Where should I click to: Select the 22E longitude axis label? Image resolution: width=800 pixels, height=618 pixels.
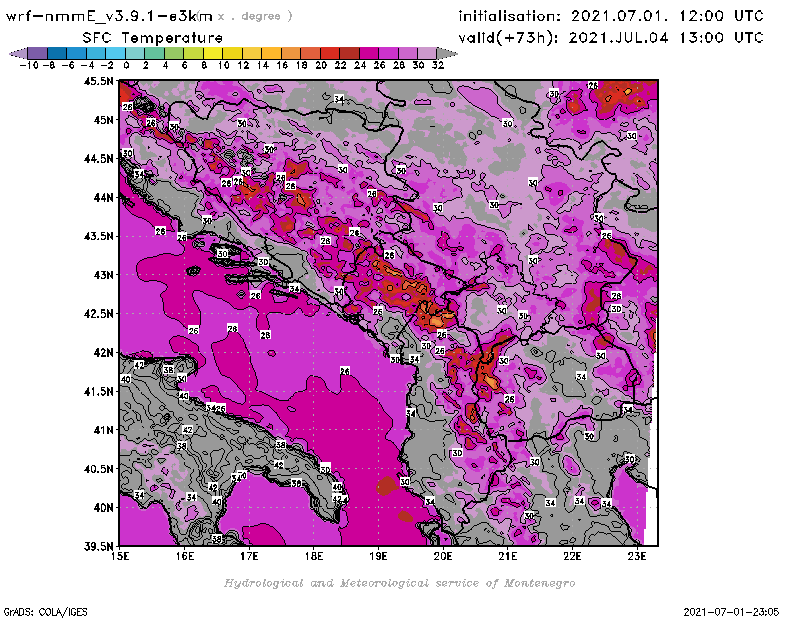click(572, 556)
